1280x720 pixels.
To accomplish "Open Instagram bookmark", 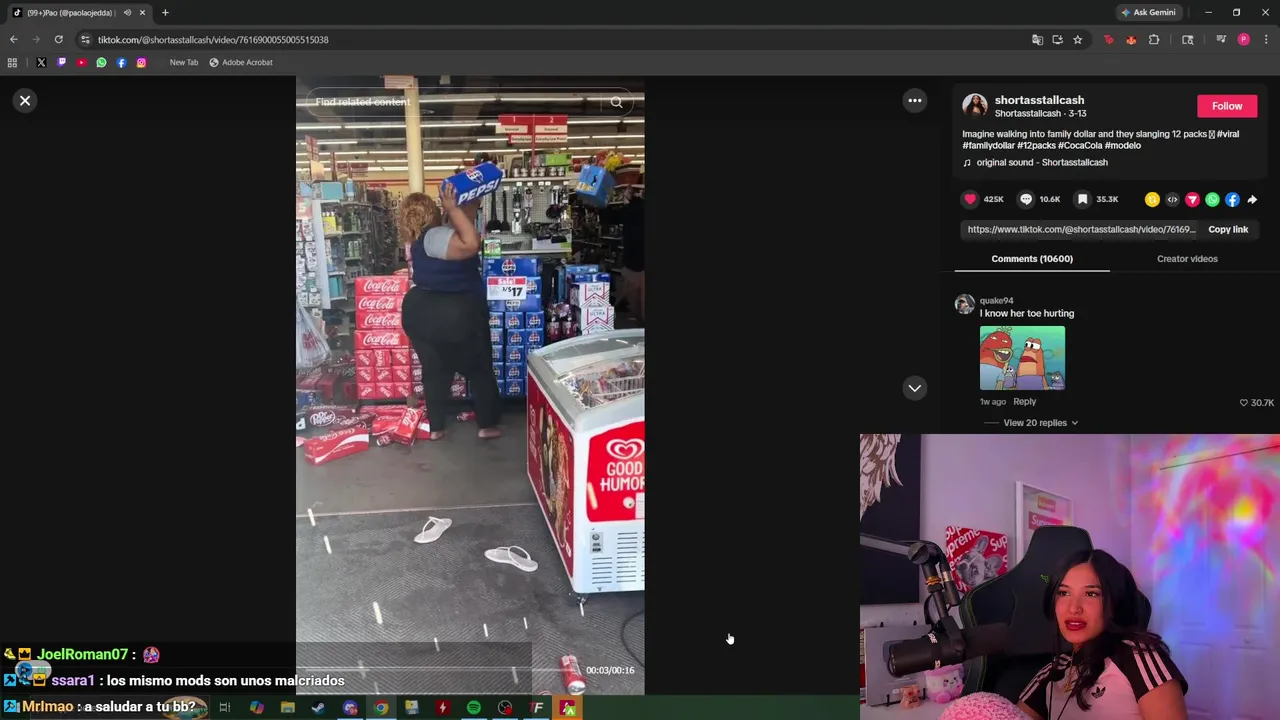I will click(x=141, y=62).
